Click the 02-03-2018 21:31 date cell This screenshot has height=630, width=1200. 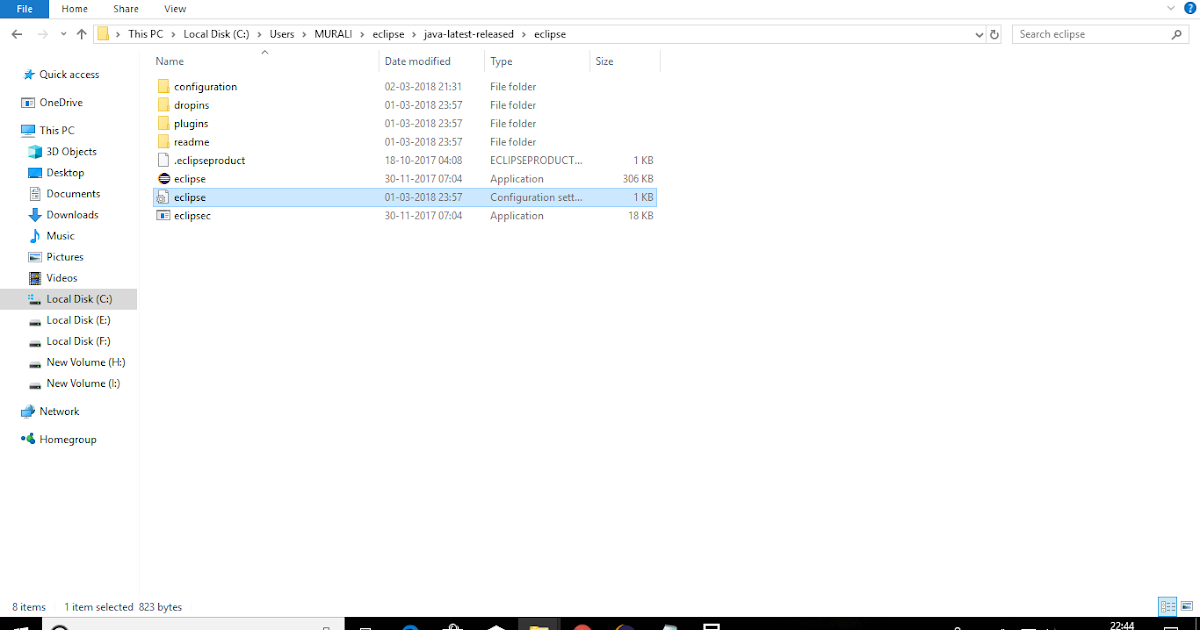tap(423, 87)
